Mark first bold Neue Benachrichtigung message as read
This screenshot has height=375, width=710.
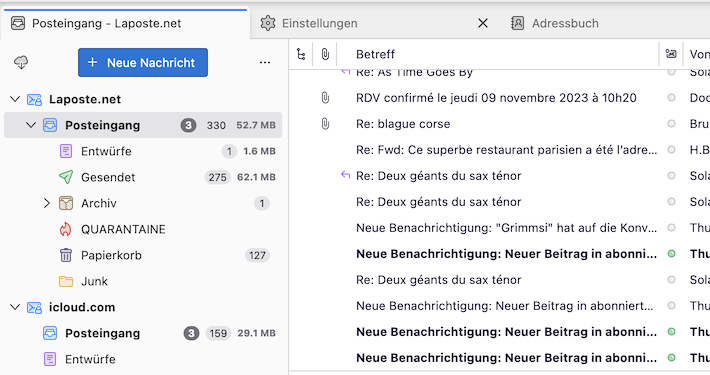[x=672, y=254]
